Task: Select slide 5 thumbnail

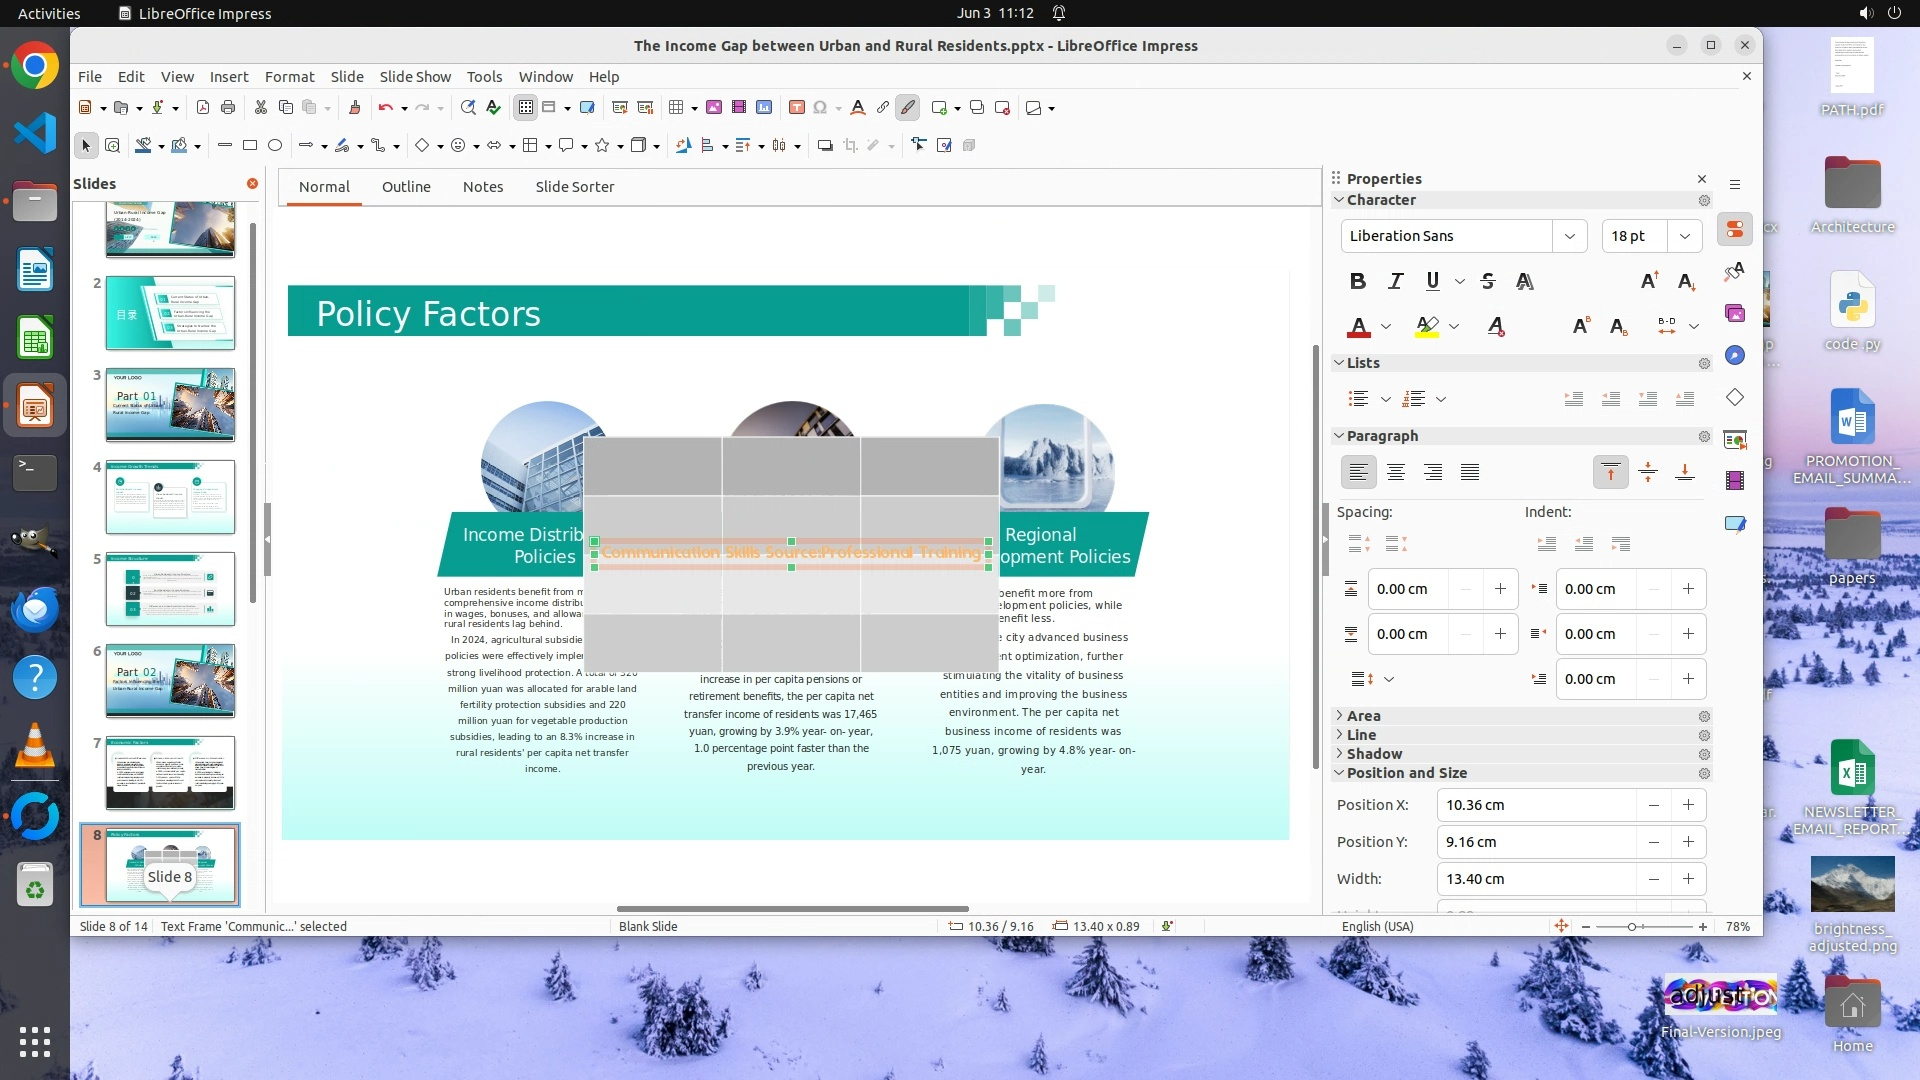Action: 170,589
